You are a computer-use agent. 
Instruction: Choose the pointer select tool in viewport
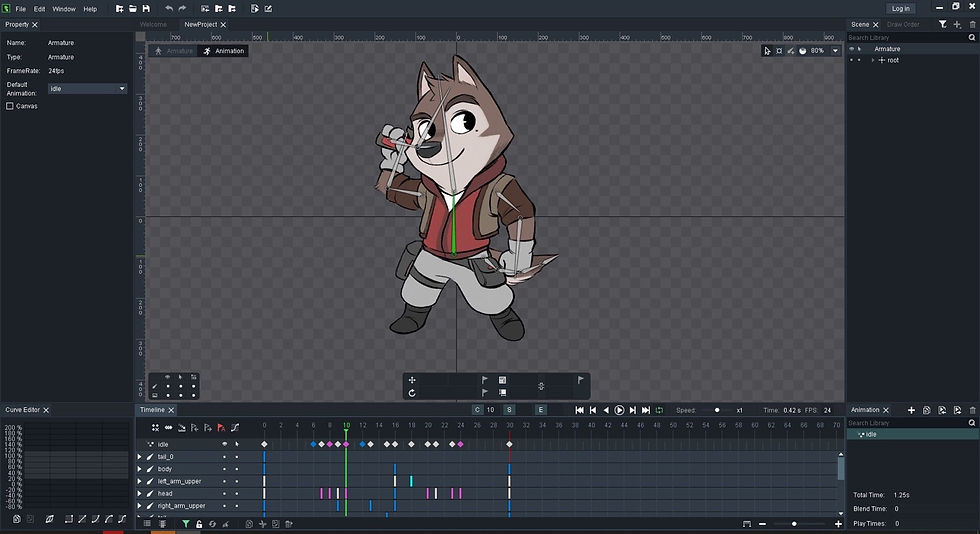pos(767,51)
